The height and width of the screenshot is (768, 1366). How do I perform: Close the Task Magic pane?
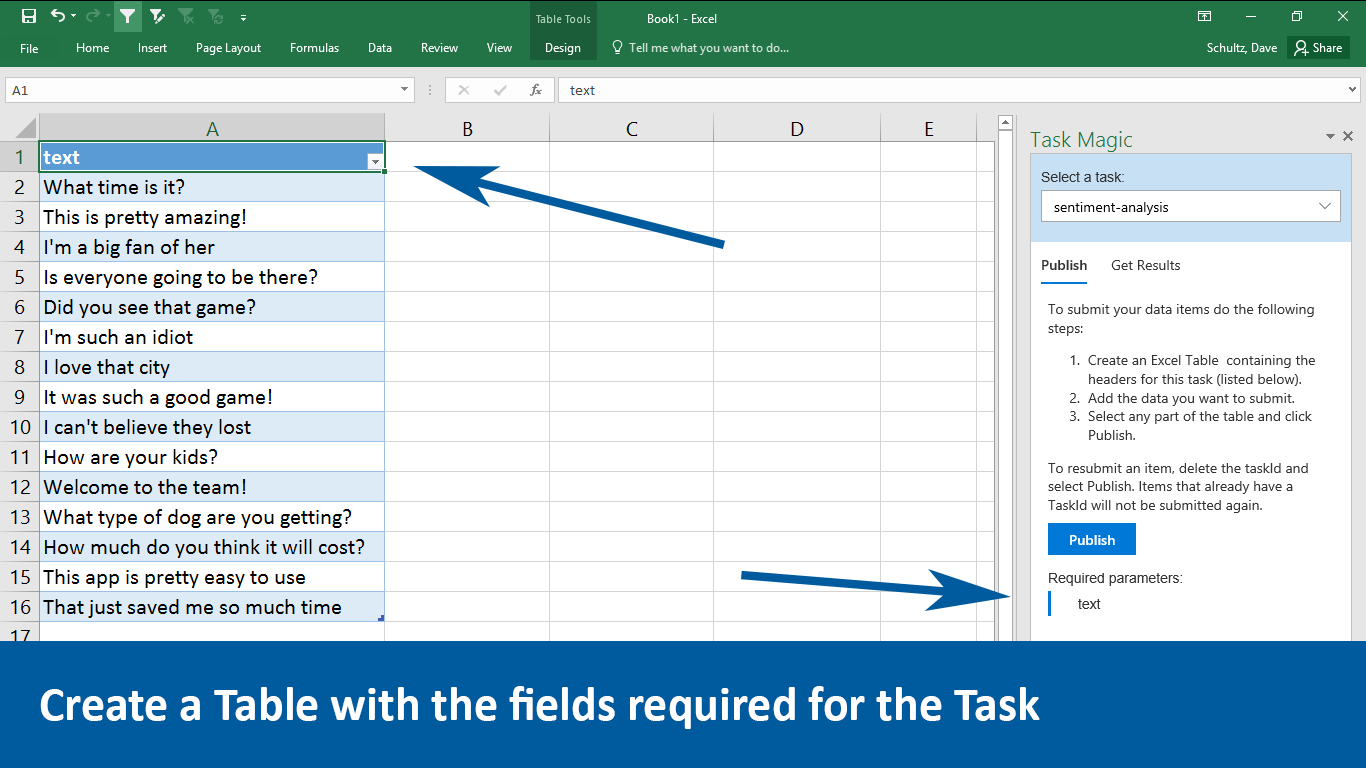tap(1348, 137)
